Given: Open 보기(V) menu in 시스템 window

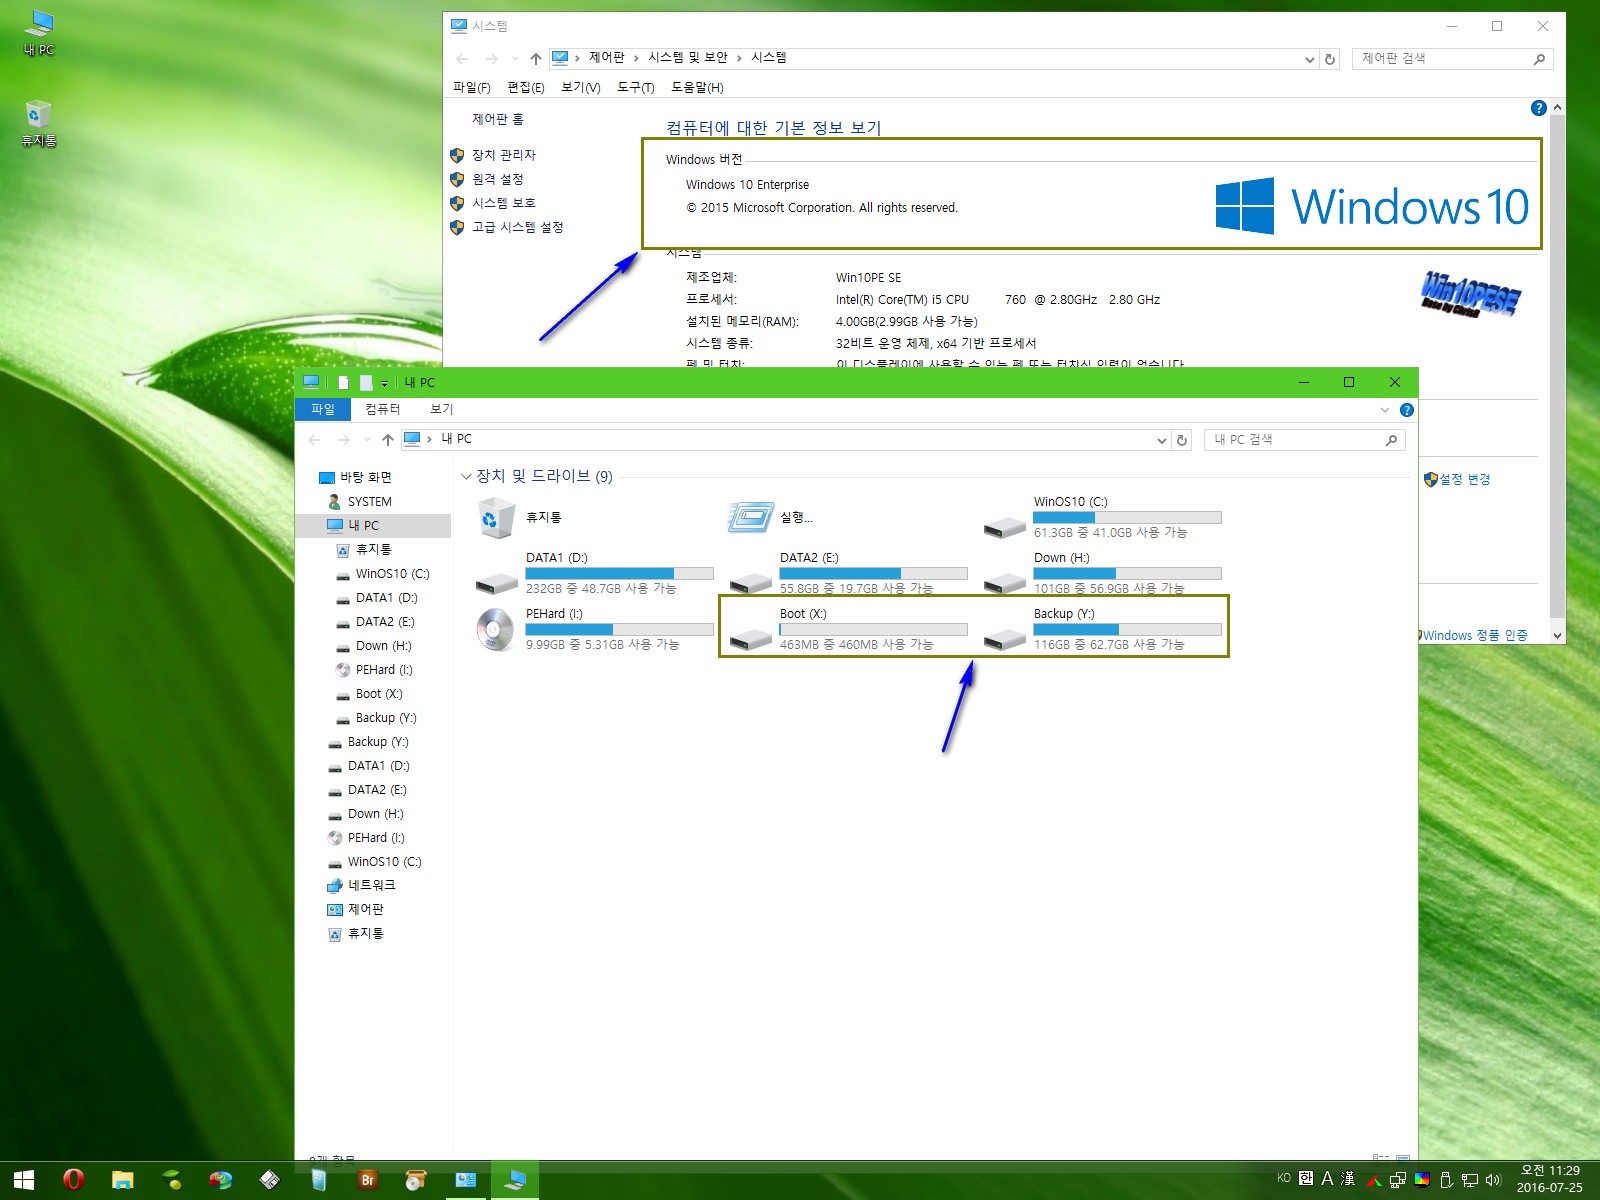Looking at the screenshot, I should [x=580, y=87].
